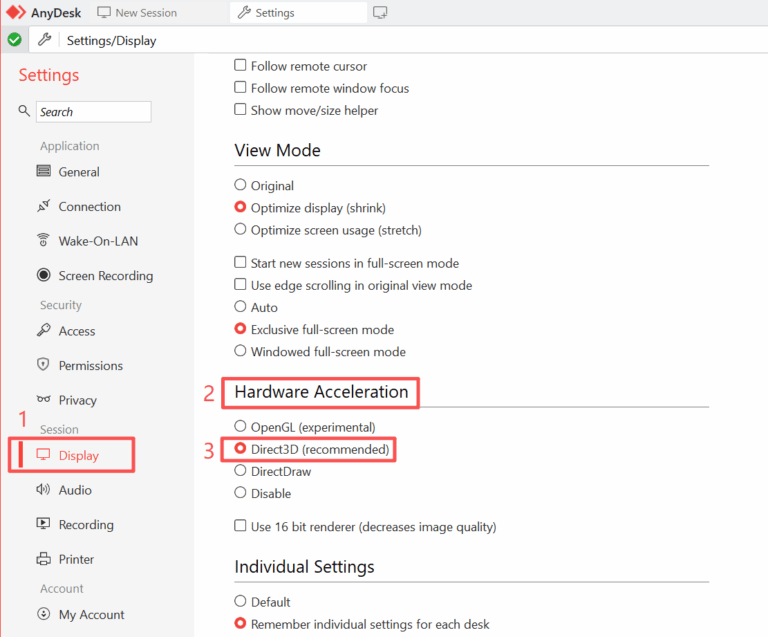Click the Individual Settings heading
The width and height of the screenshot is (768, 637).
click(x=304, y=566)
